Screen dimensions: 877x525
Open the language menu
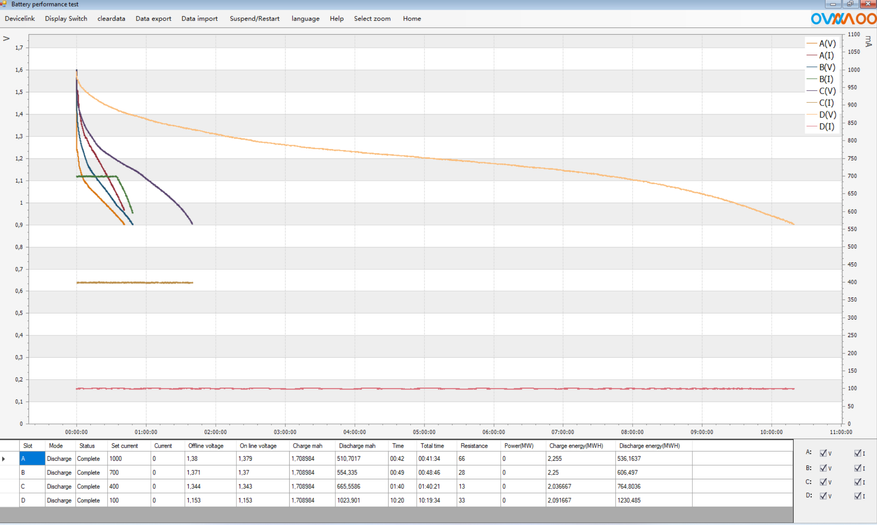point(305,18)
